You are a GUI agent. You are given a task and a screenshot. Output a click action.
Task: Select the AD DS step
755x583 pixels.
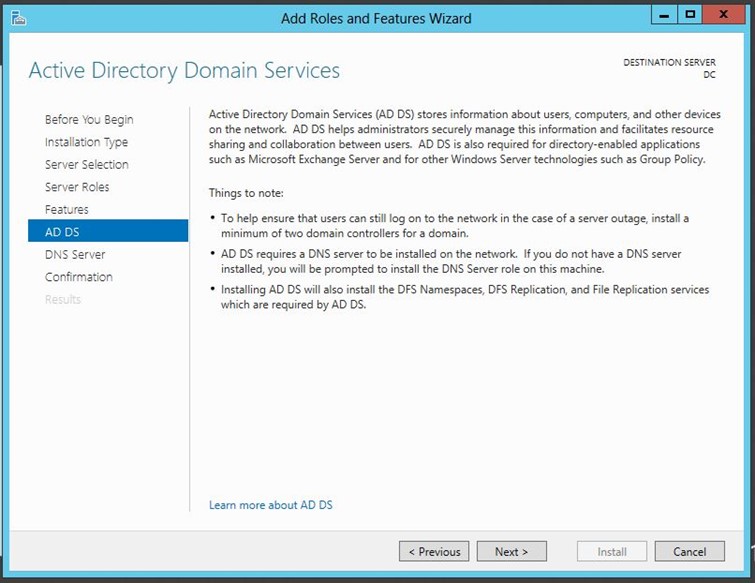tap(108, 231)
